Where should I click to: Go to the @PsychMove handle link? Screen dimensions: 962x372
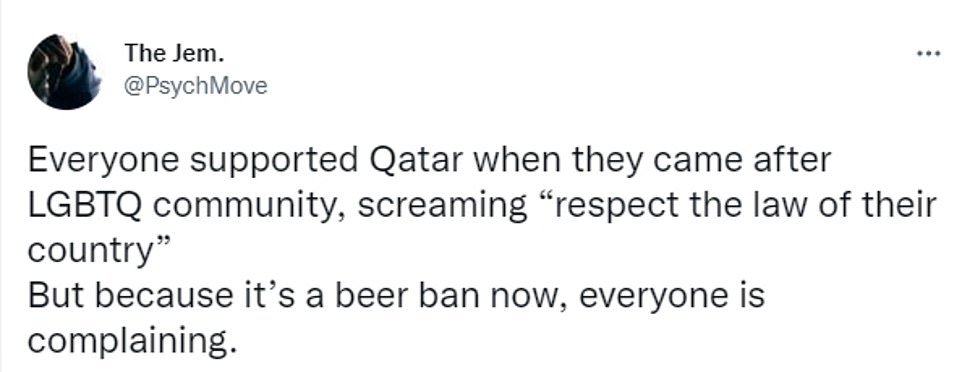[x=196, y=87]
